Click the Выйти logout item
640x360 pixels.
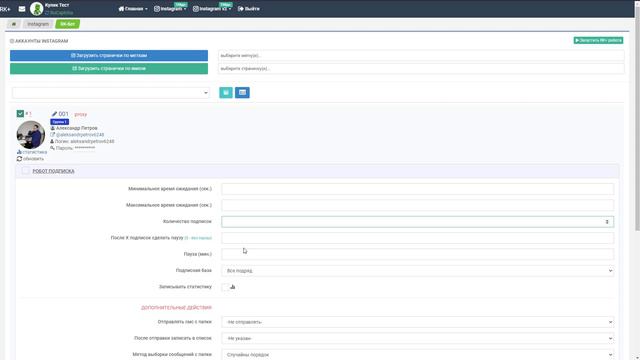pos(249,9)
